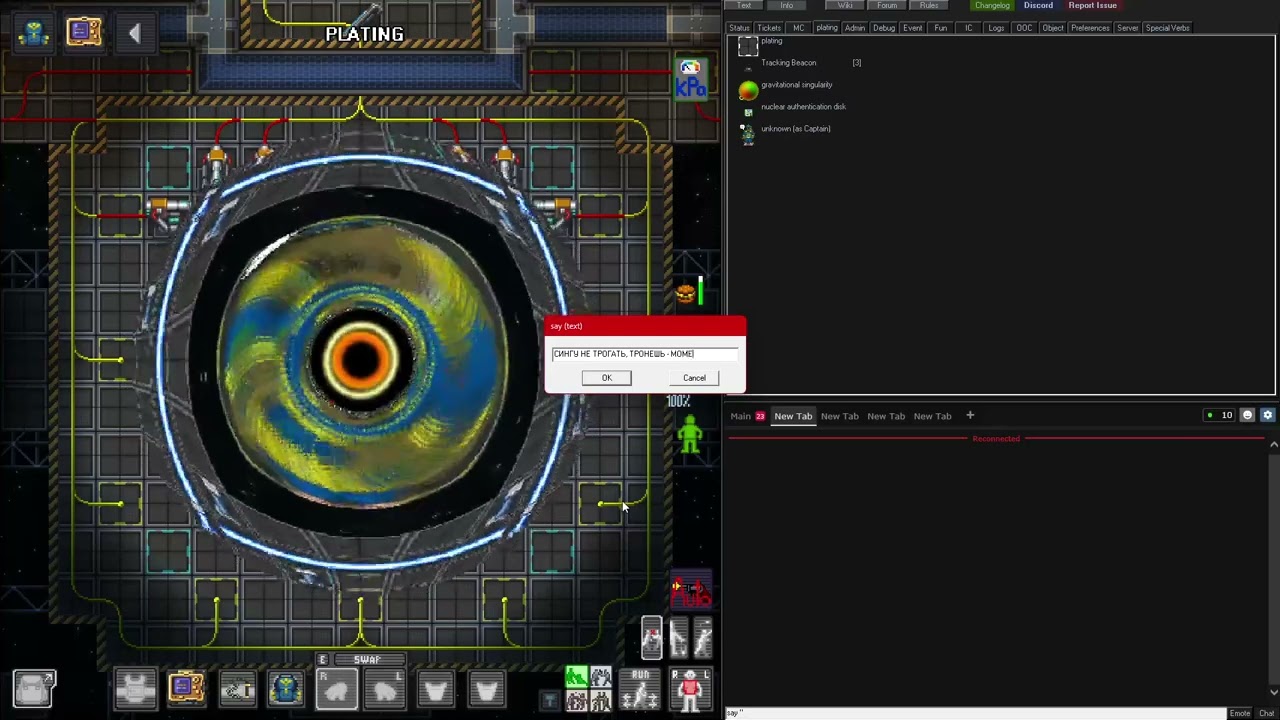
Task: Open the Forum link
Action: click(x=887, y=6)
